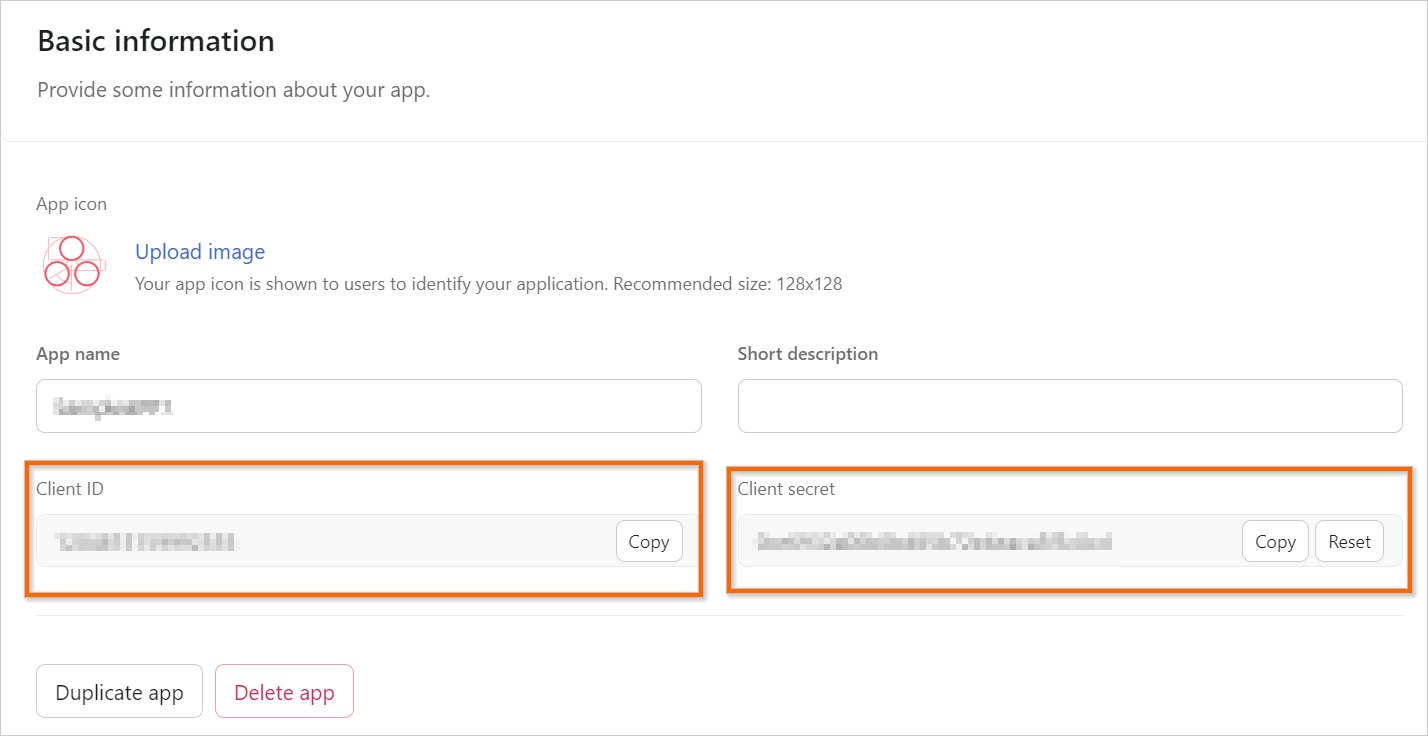Click the Duplicate app button
This screenshot has height=736, width=1428.
click(x=119, y=692)
